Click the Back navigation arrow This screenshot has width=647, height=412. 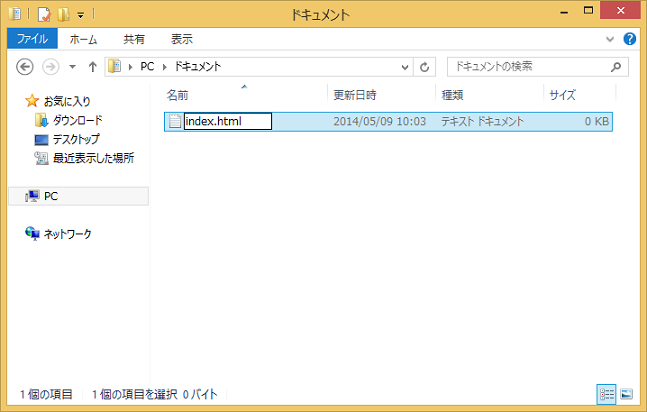pyautogui.click(x=26, y=67)
